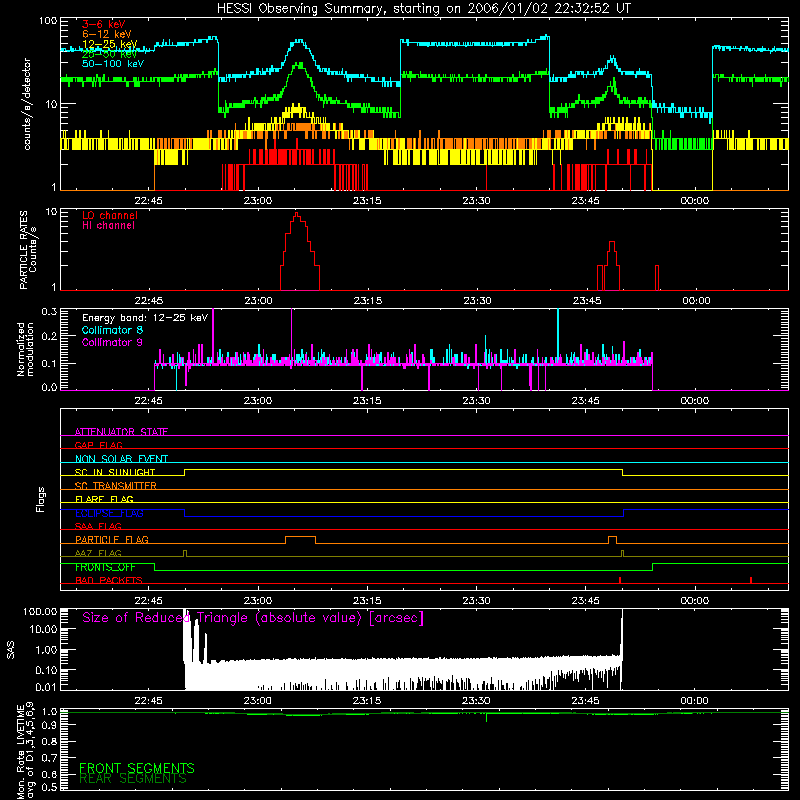Click the Normalized modulation axis label
This screenshot has width=800, height=800.
(x=26, y=349)
